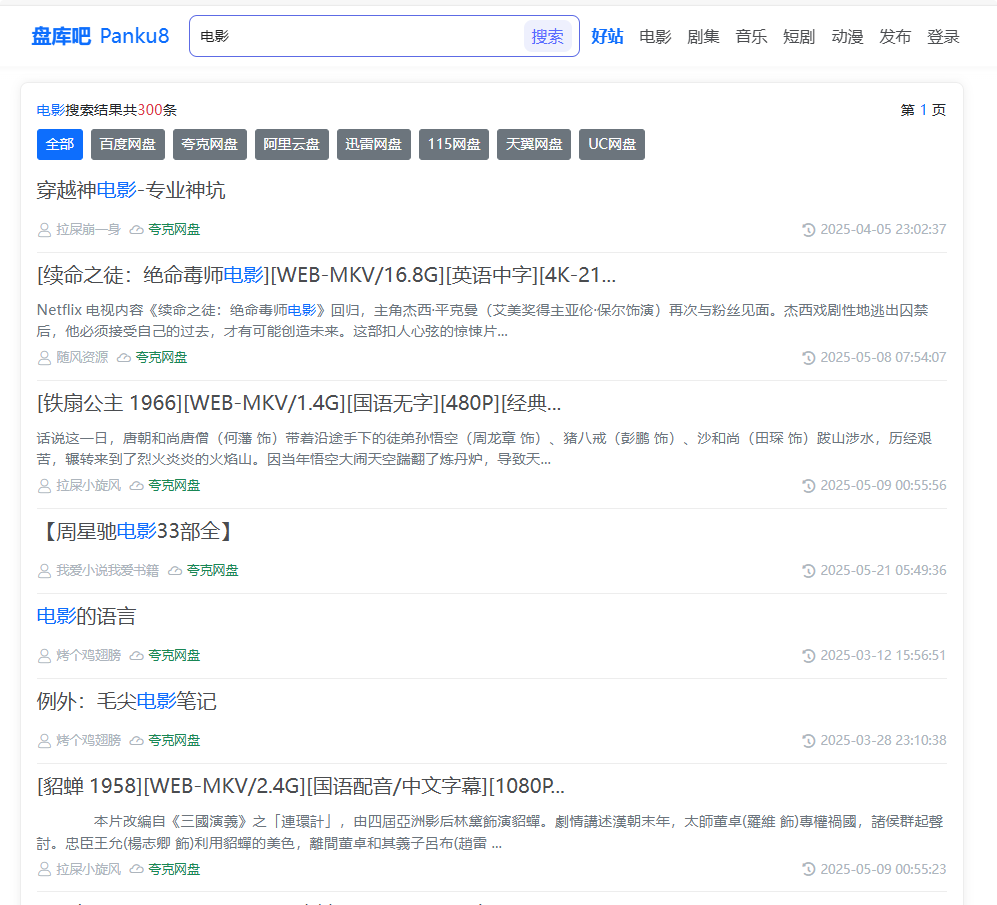Click the 盘库吧 Panku8 site logo
This screenshot has width=997, height=905.
click(x=100, y=36)
